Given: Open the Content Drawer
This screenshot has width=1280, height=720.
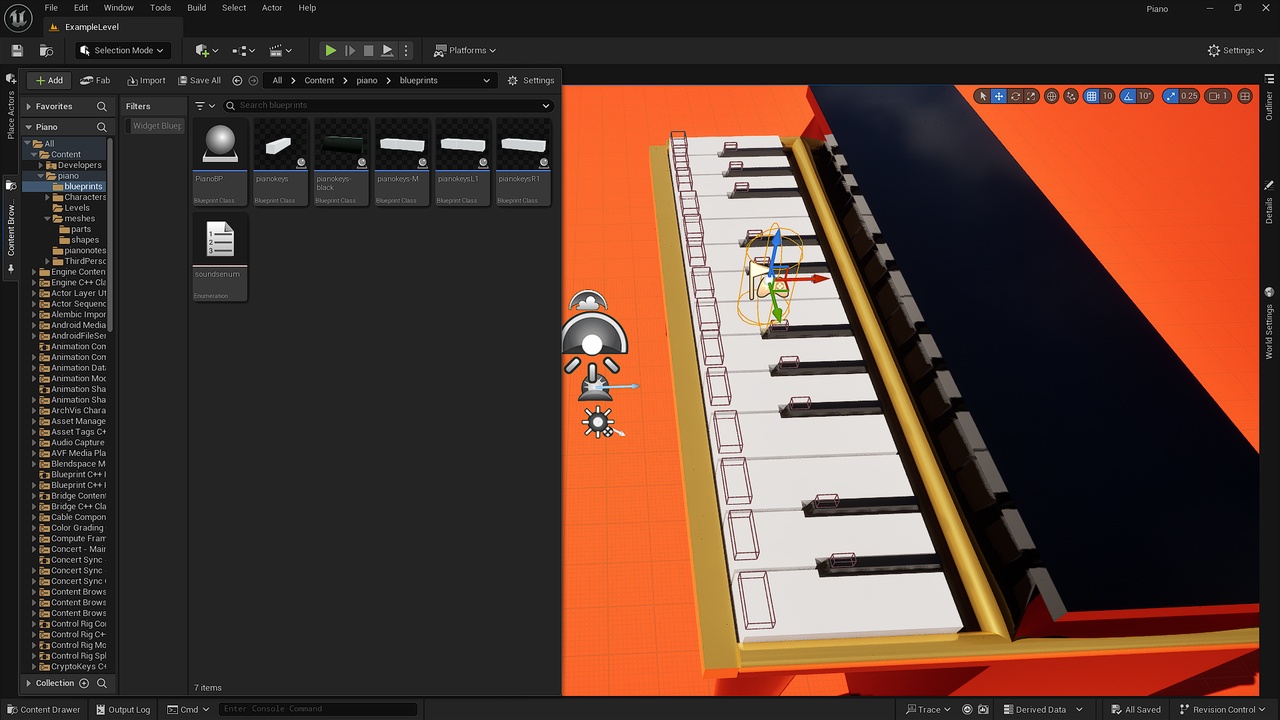Looking at the screenshot, I should 43,709.
